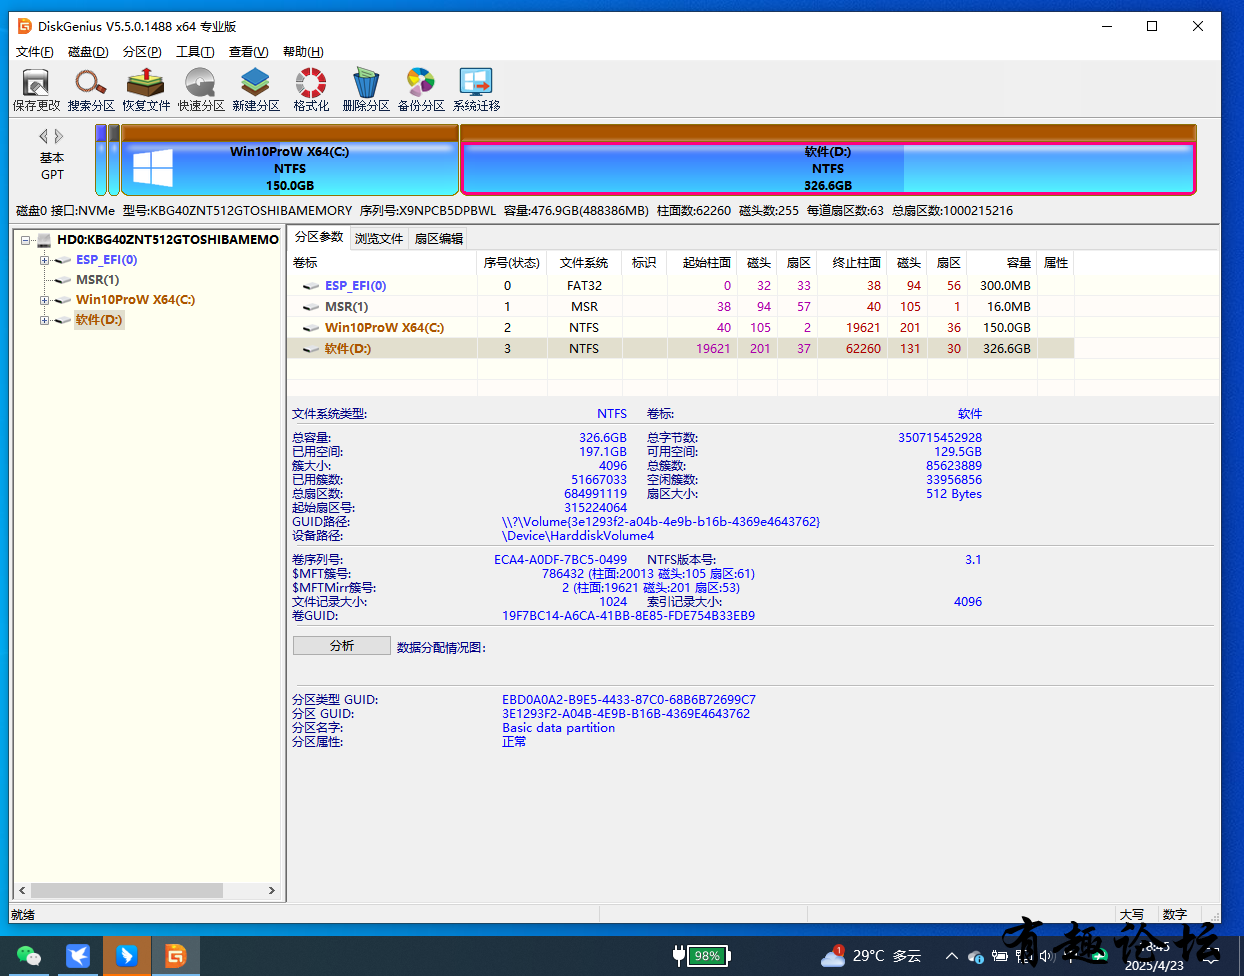Open the 分区(P) menu
The height and width of the screenshot is (976, 1244).
pos(142,52)
